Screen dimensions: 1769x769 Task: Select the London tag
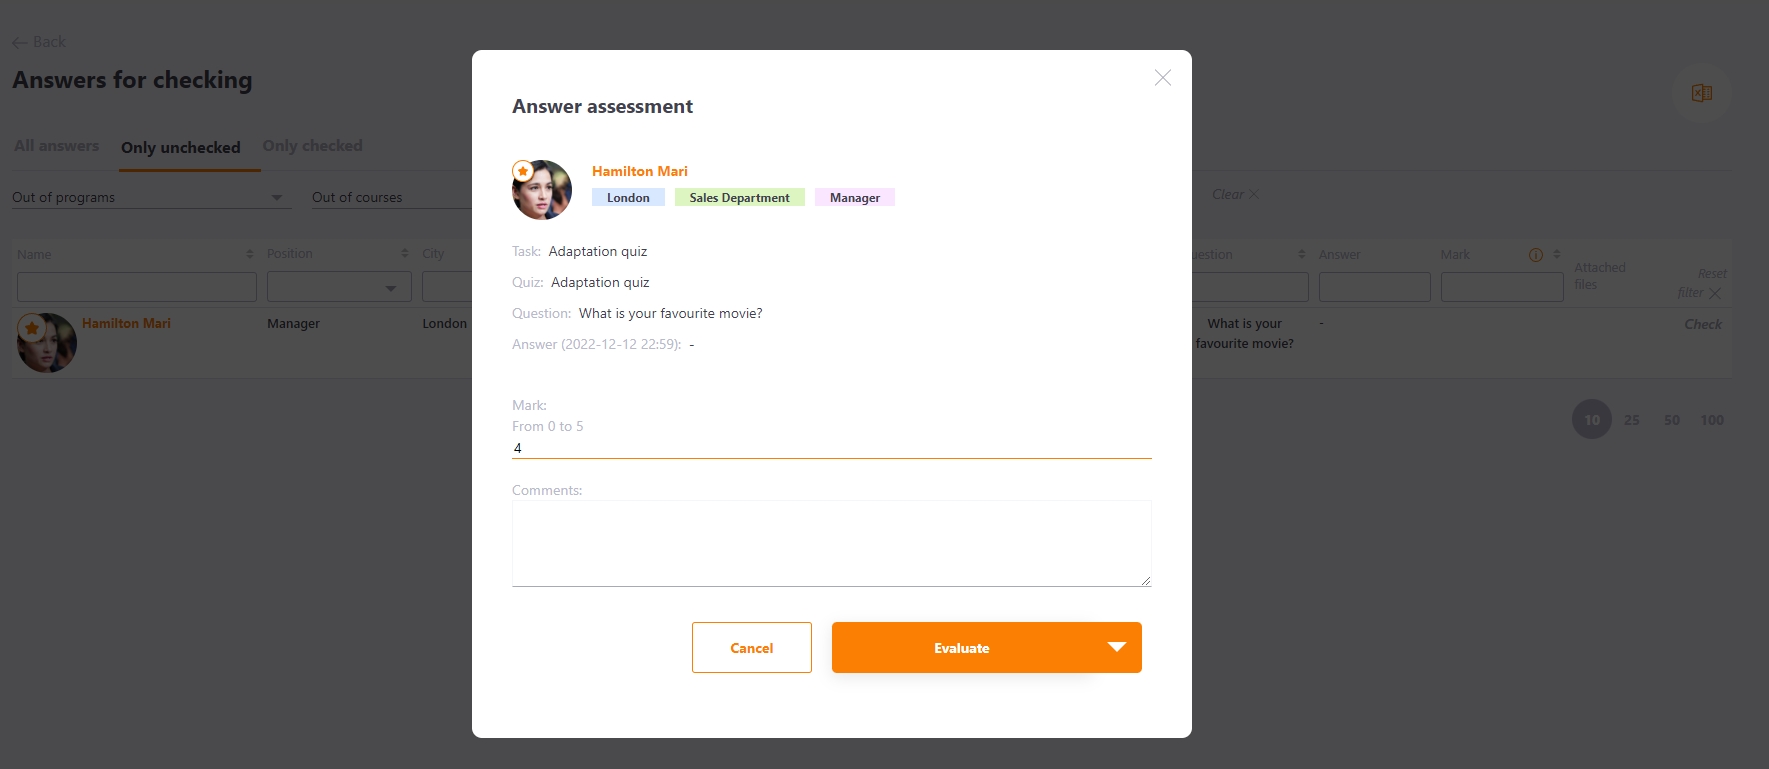[x=628, y=198]
